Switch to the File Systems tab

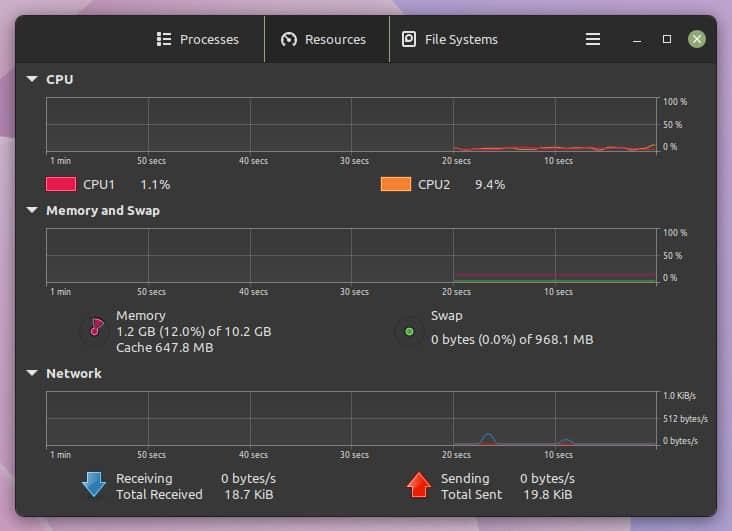(449, 39)
